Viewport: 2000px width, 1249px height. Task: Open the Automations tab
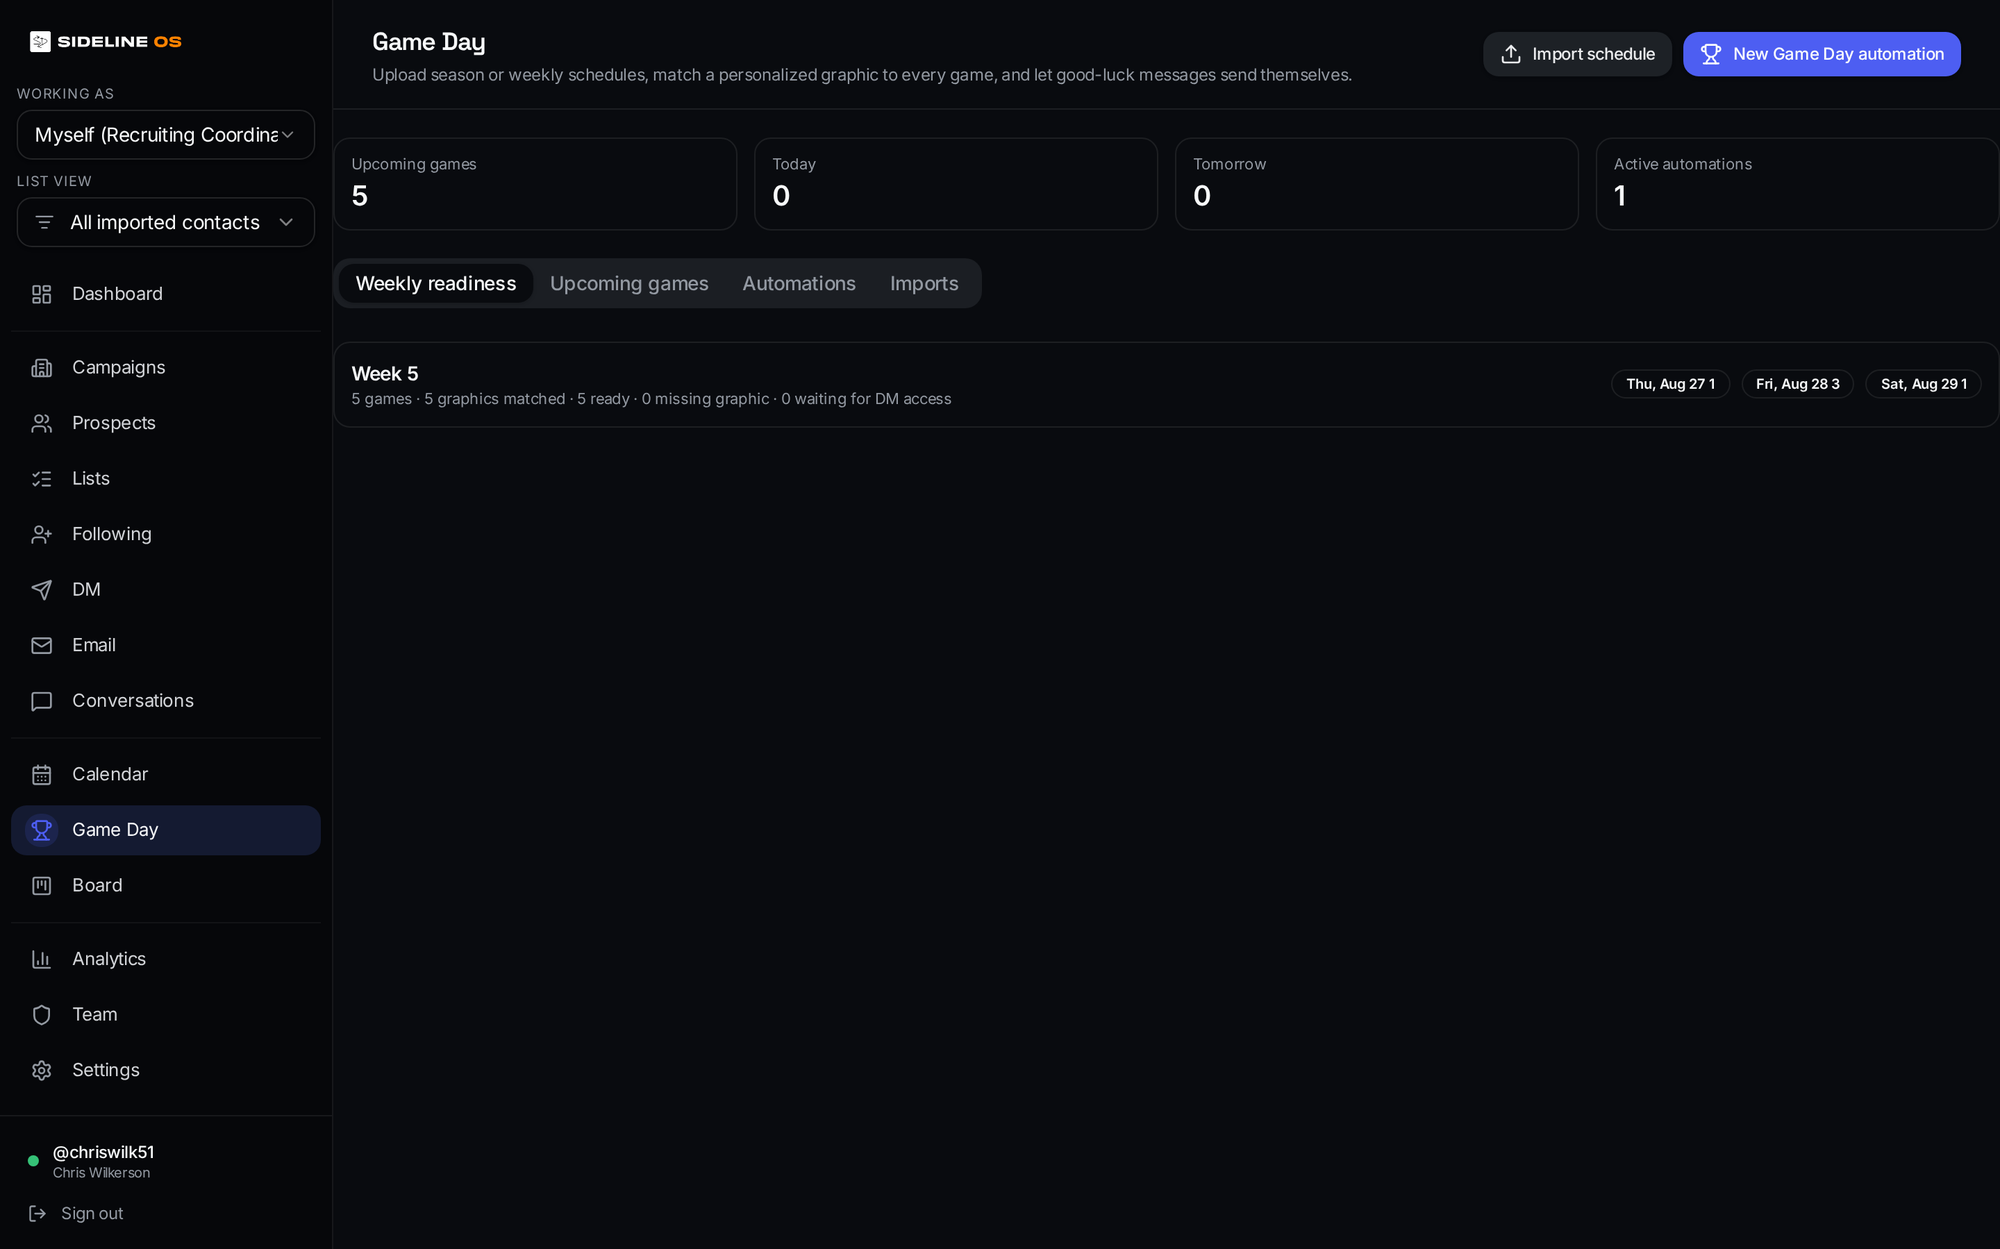tap(799, 283)
